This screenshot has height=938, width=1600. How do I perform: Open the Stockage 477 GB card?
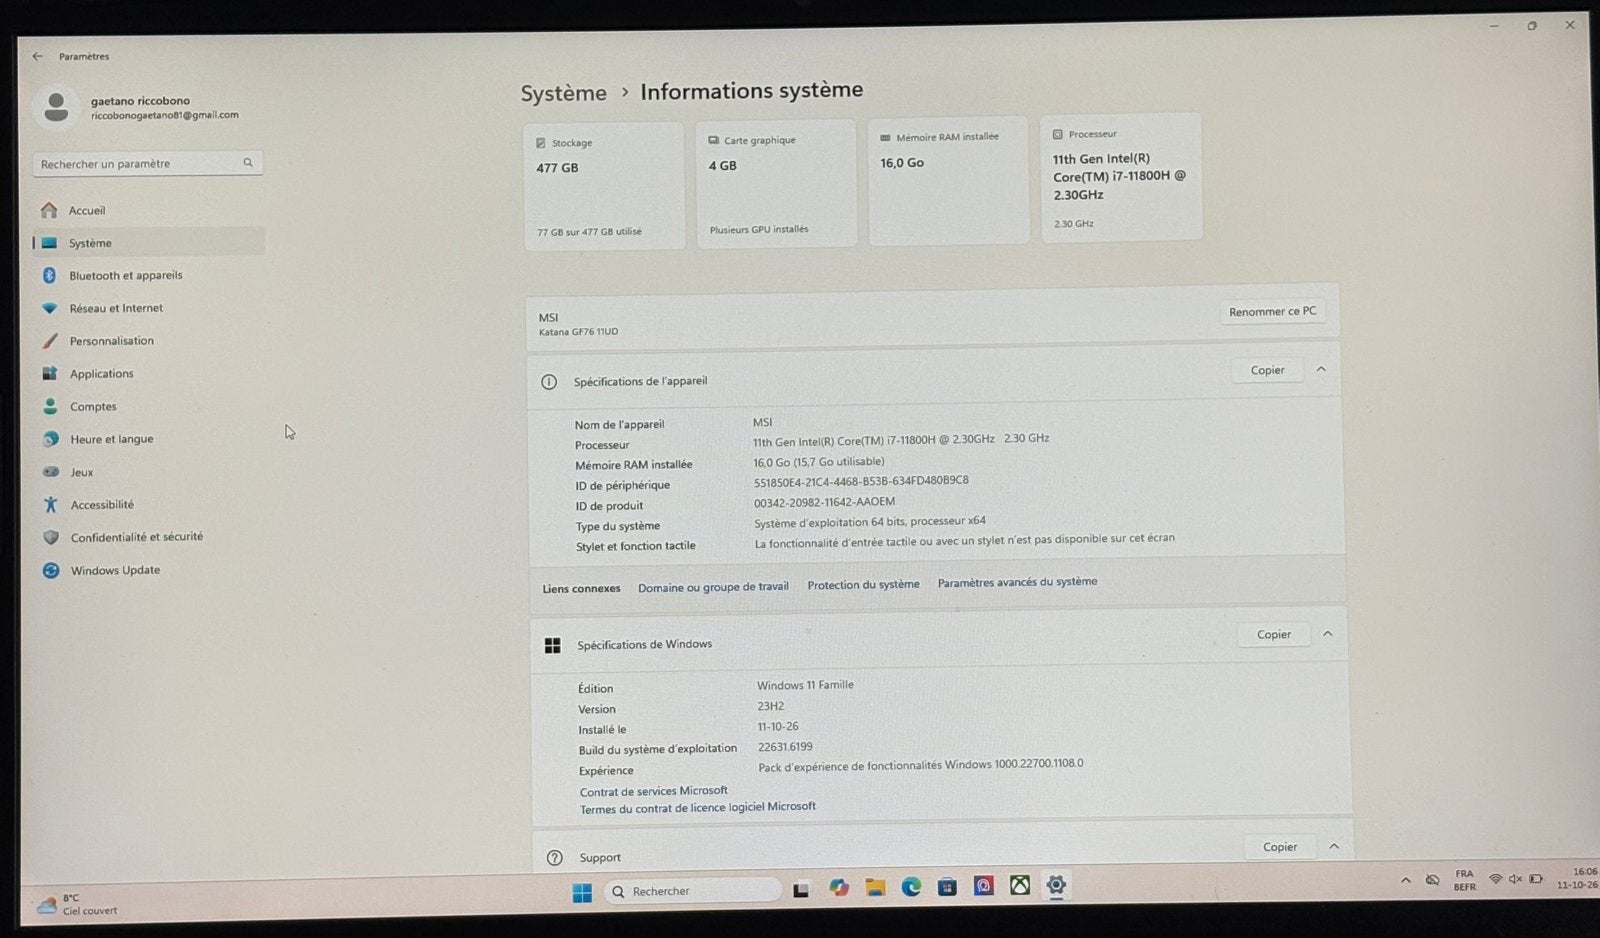coord(604,186)
